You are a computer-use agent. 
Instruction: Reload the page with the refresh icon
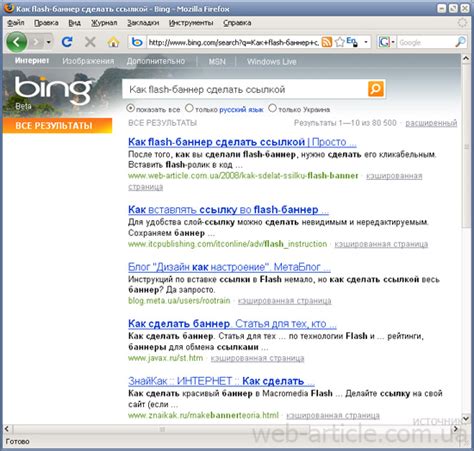click(67, 42)
